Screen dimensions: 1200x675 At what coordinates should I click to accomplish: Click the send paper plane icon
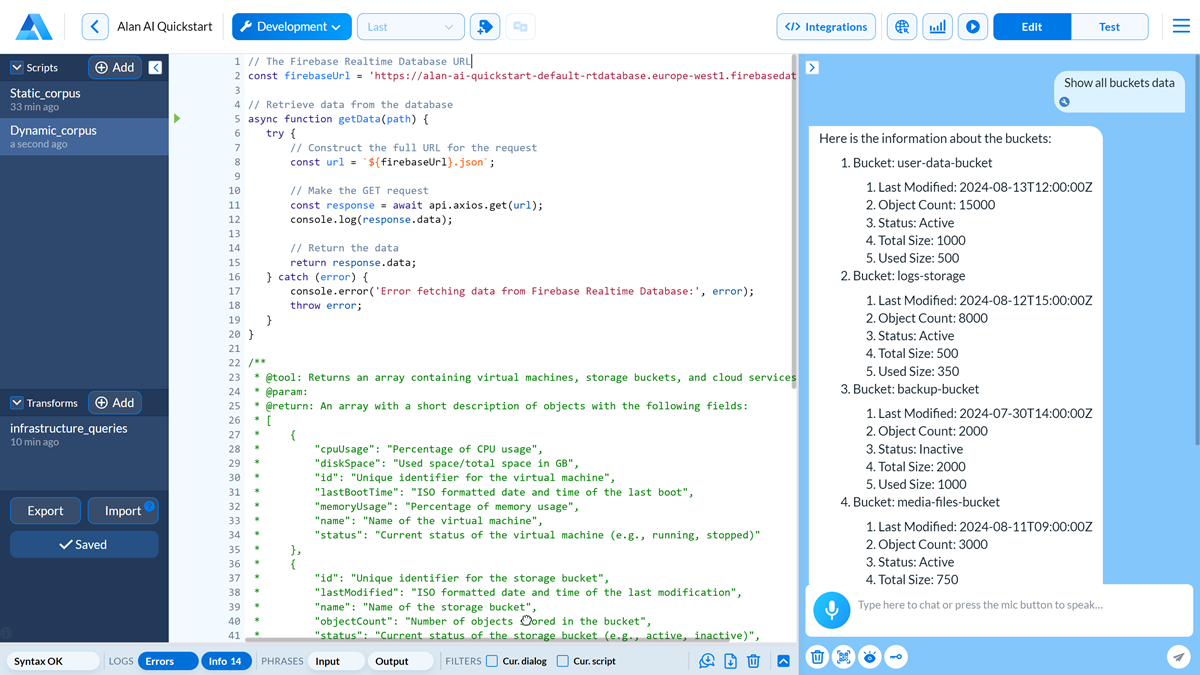[x=1178, y=657]
